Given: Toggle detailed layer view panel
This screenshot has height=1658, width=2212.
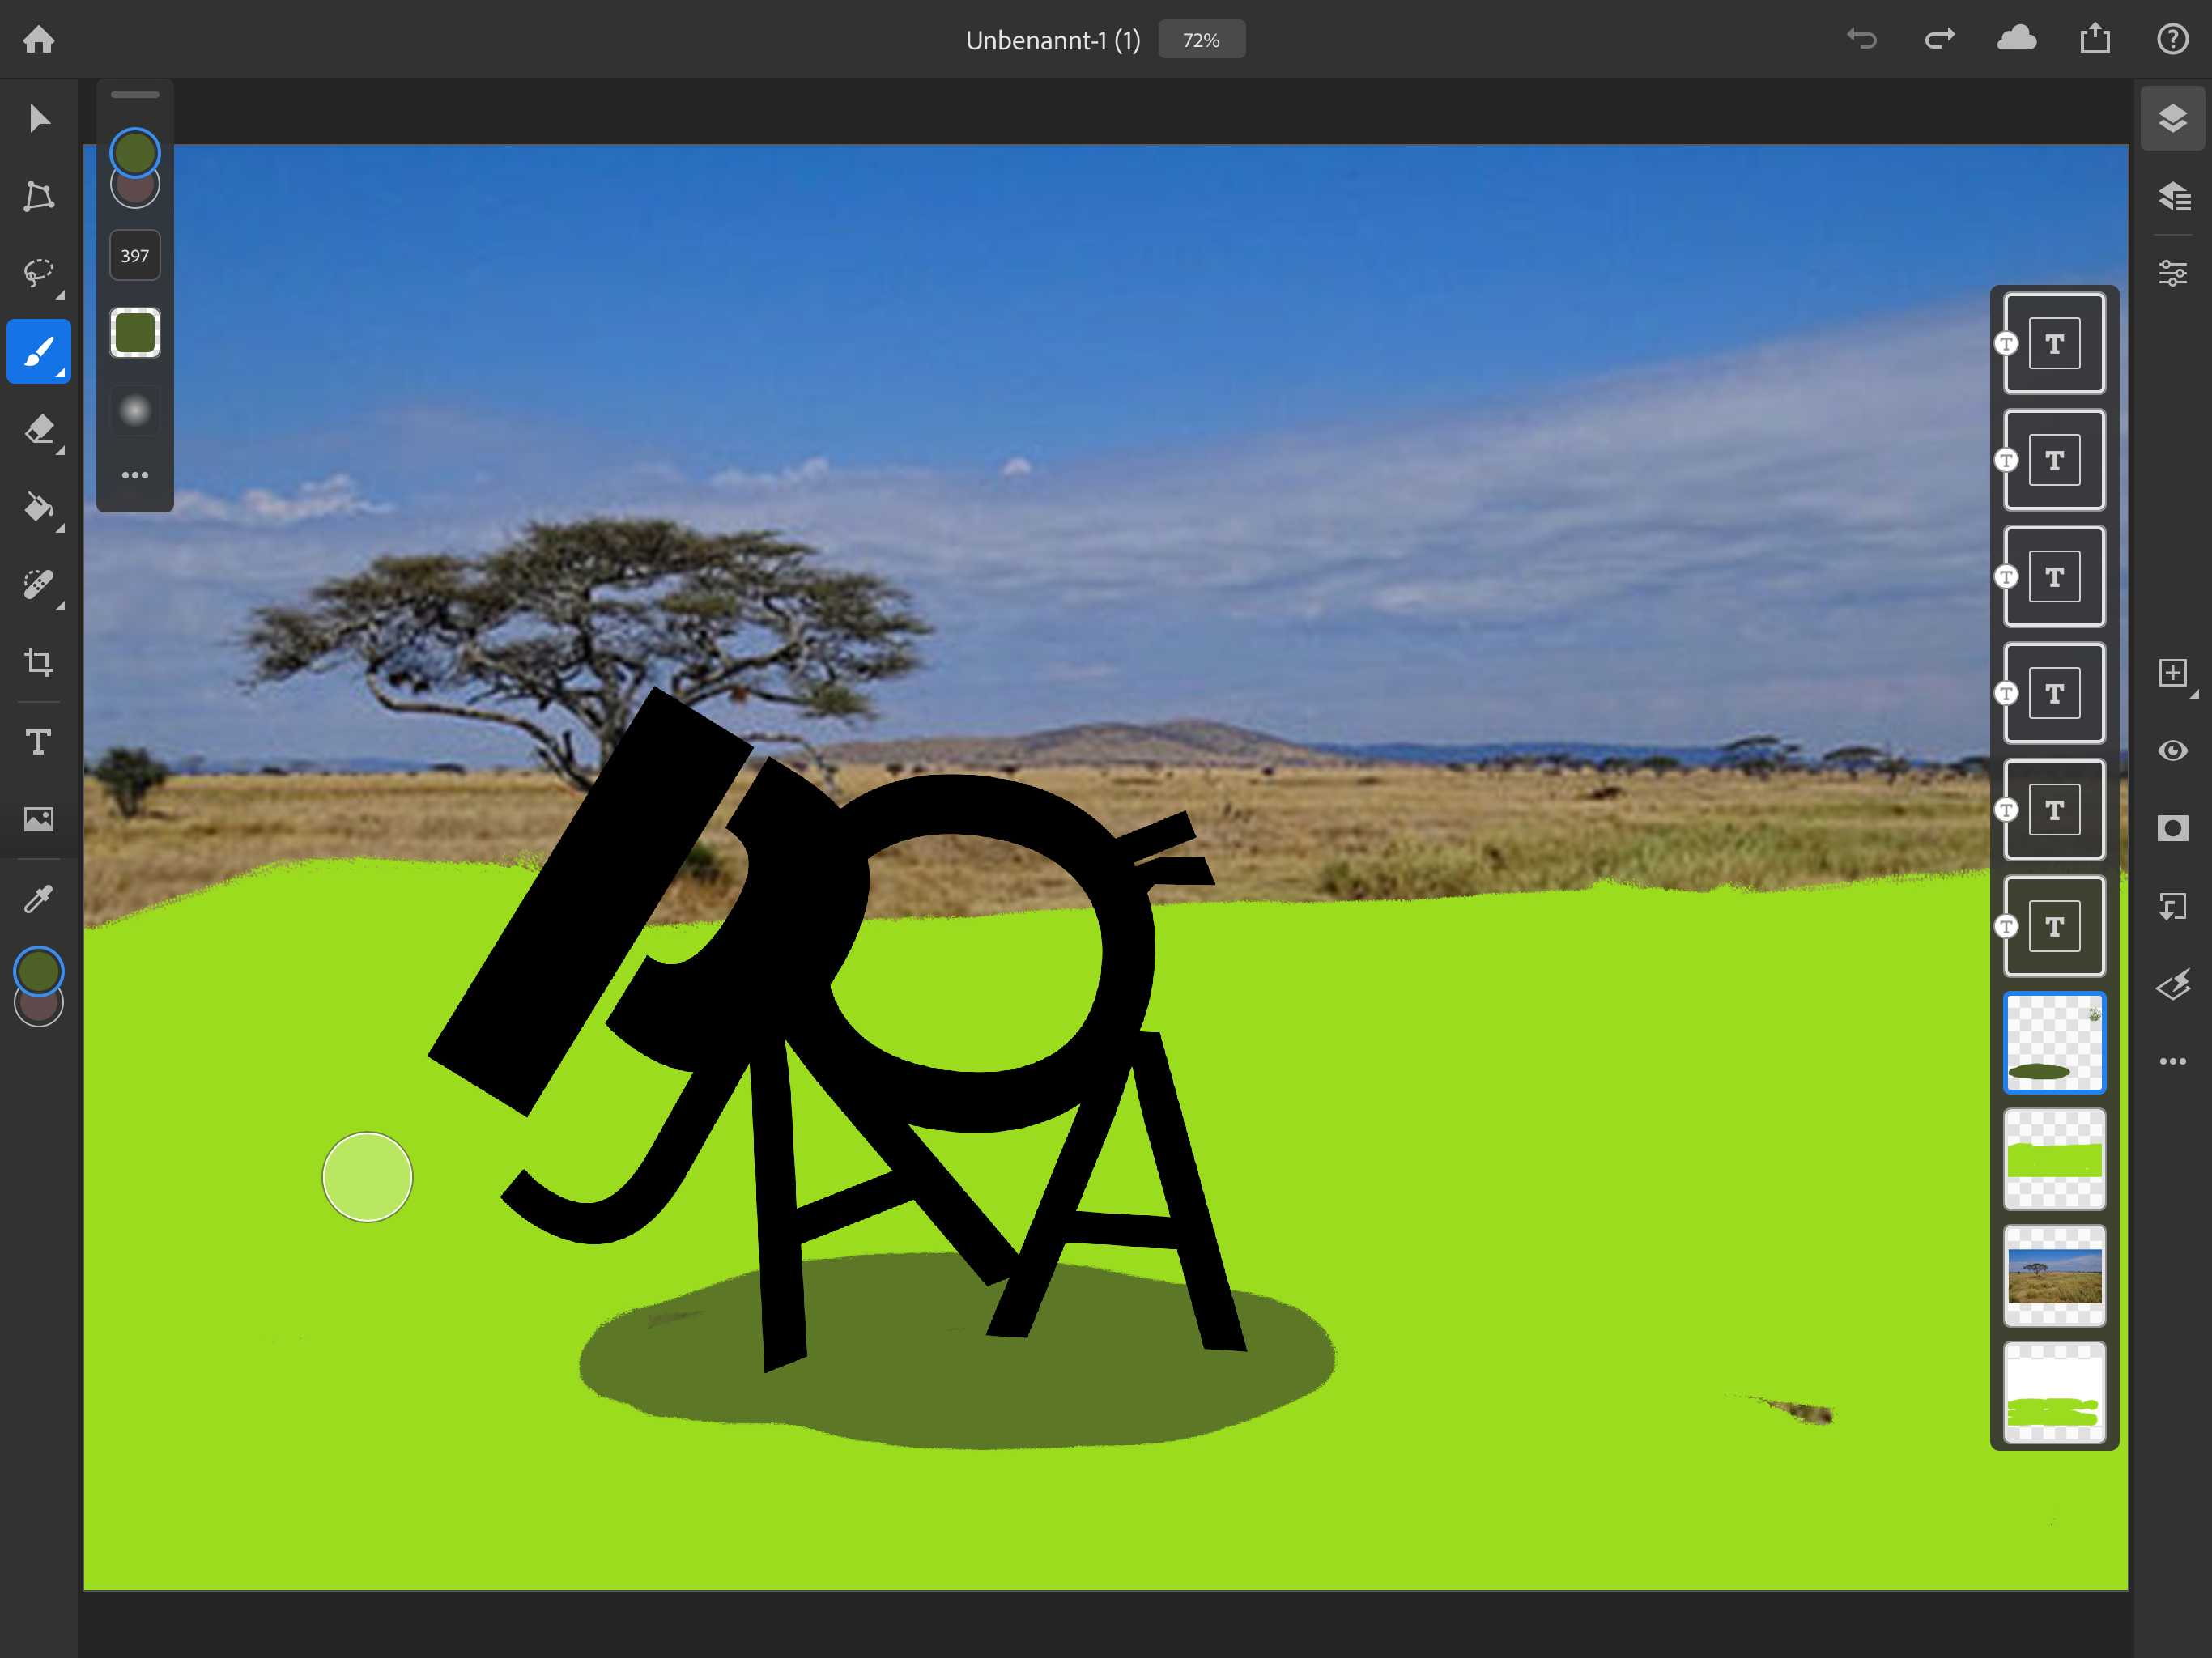Looking at the screenshot, I should click(x=2172, y=196).
